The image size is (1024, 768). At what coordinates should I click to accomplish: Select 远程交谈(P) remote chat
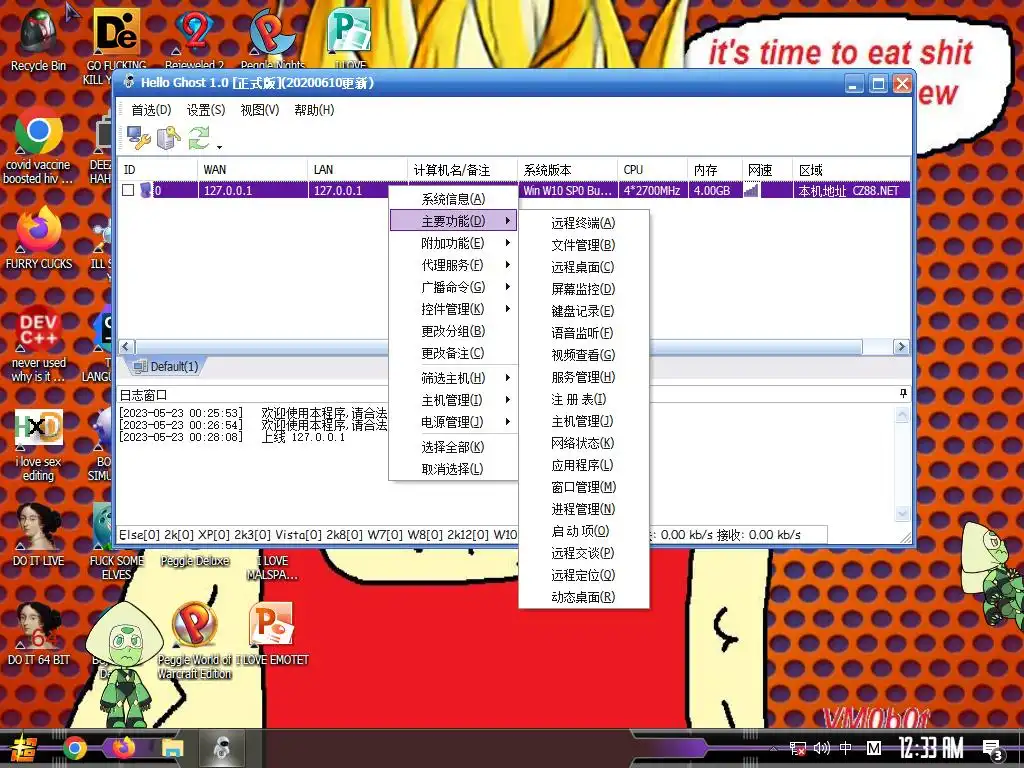click(x=583, y=553)
